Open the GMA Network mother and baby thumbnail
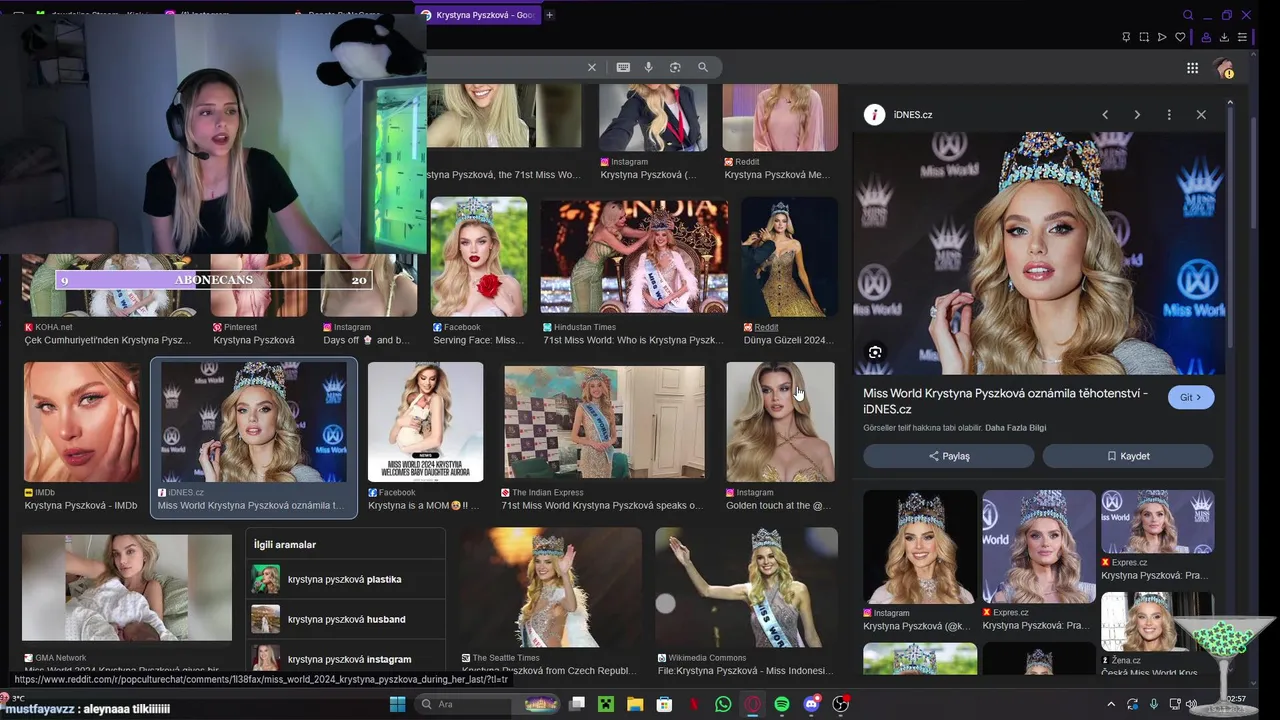 127,587
